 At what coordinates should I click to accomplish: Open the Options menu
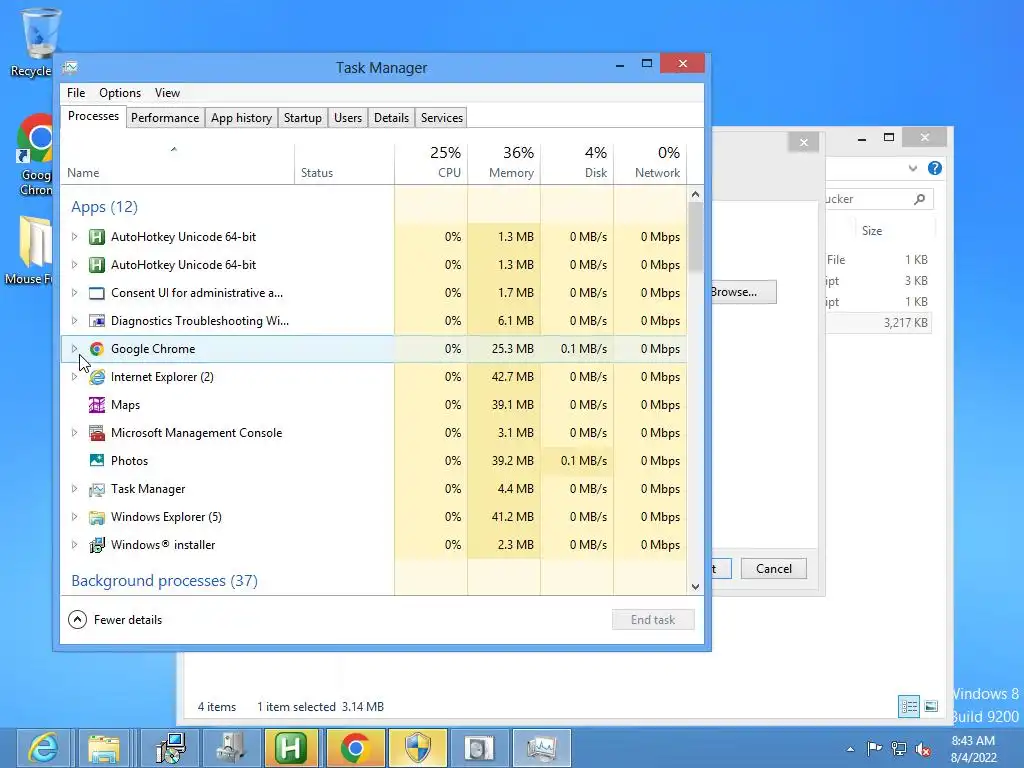[x=120, y=93]
